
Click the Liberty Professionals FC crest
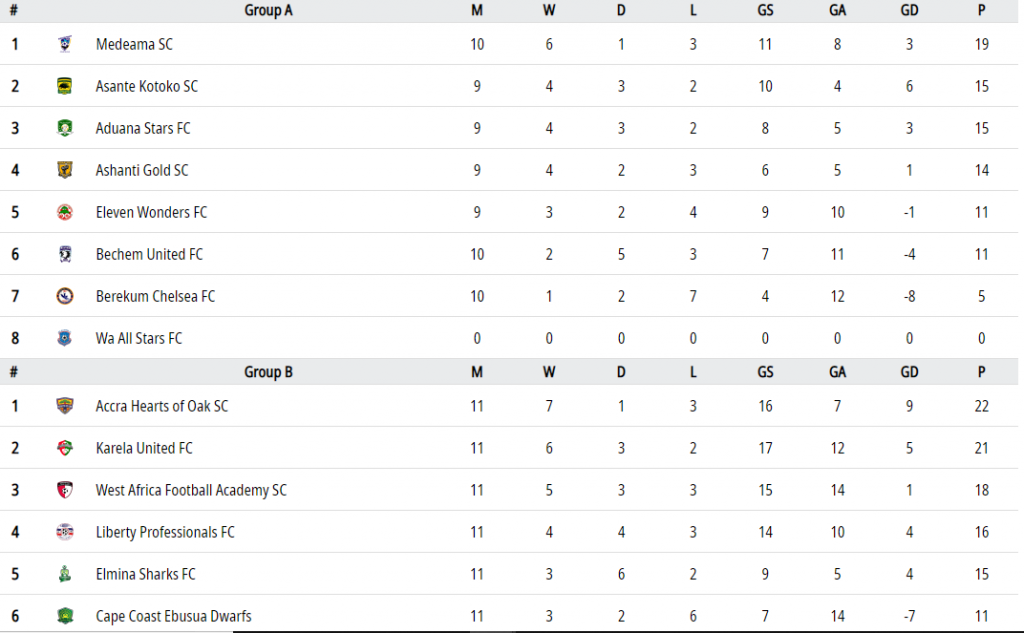tap(64, 532)
